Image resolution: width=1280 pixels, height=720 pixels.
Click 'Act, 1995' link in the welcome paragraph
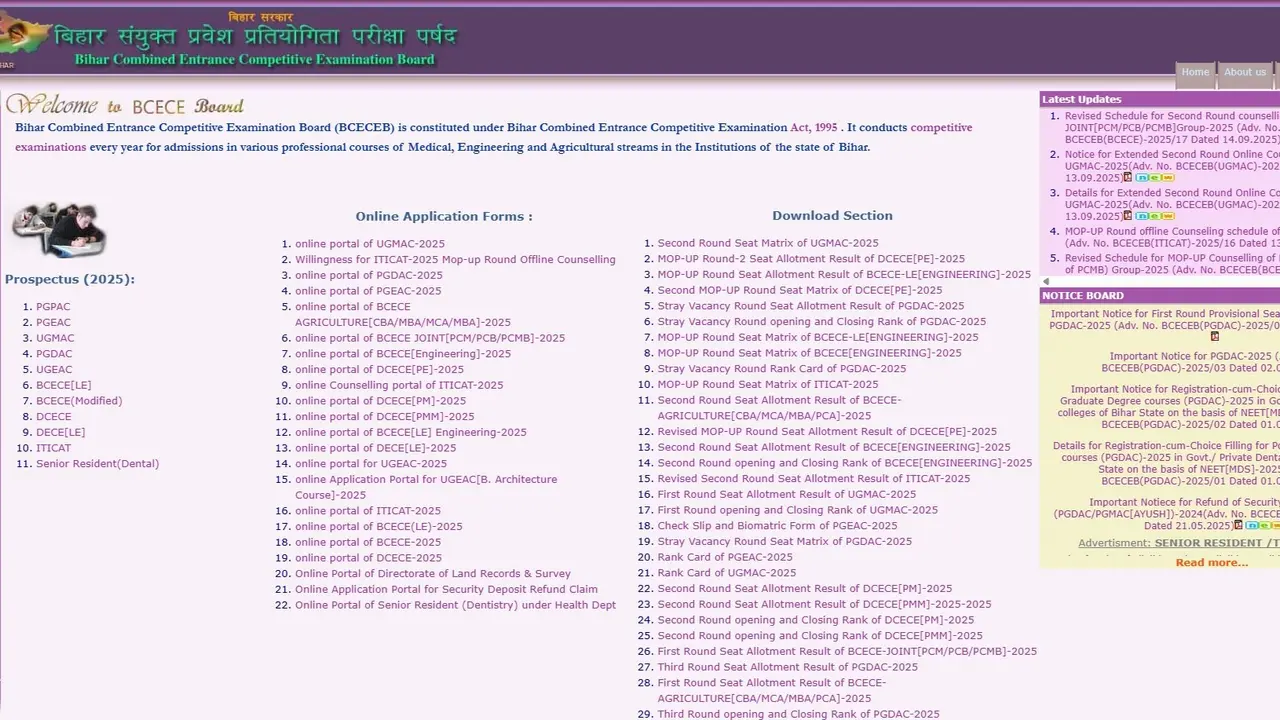(x=810, y=127)
